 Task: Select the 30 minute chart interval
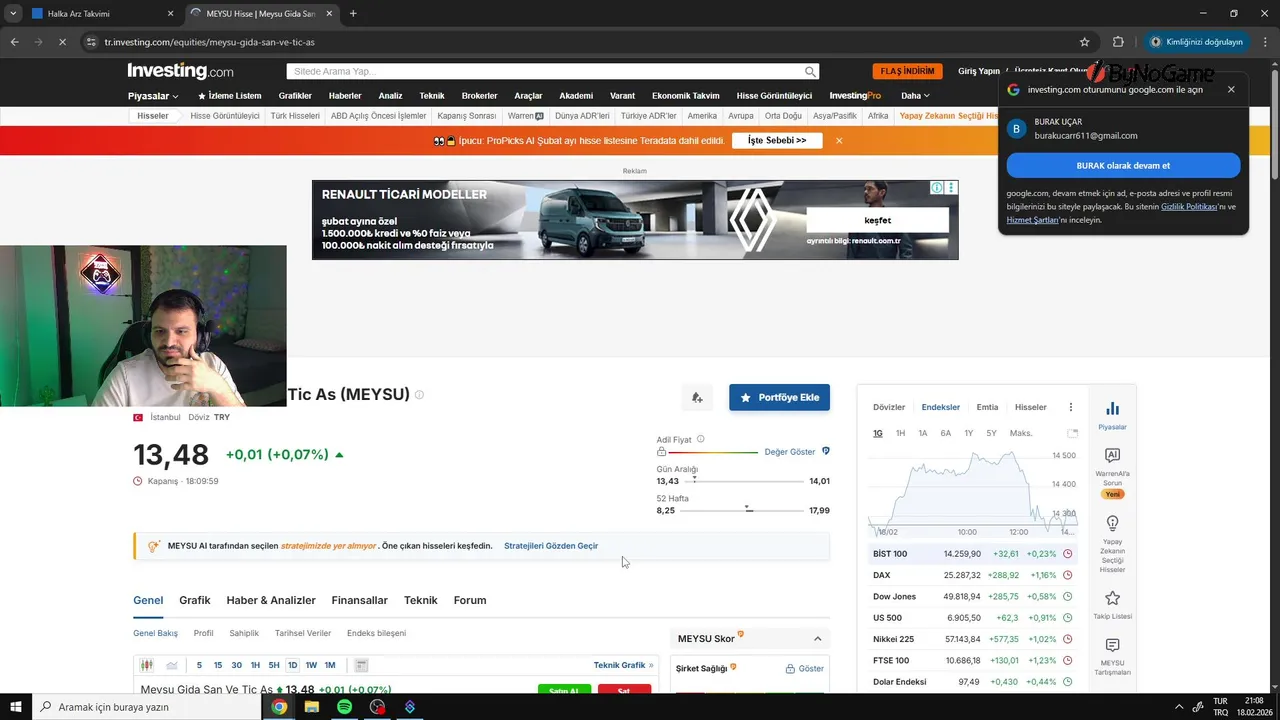236,665
